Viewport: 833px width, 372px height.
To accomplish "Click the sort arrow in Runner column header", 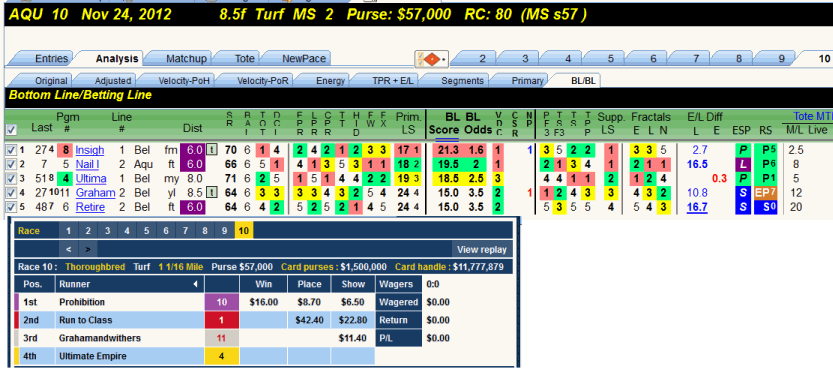I will (x=196, y=284).
